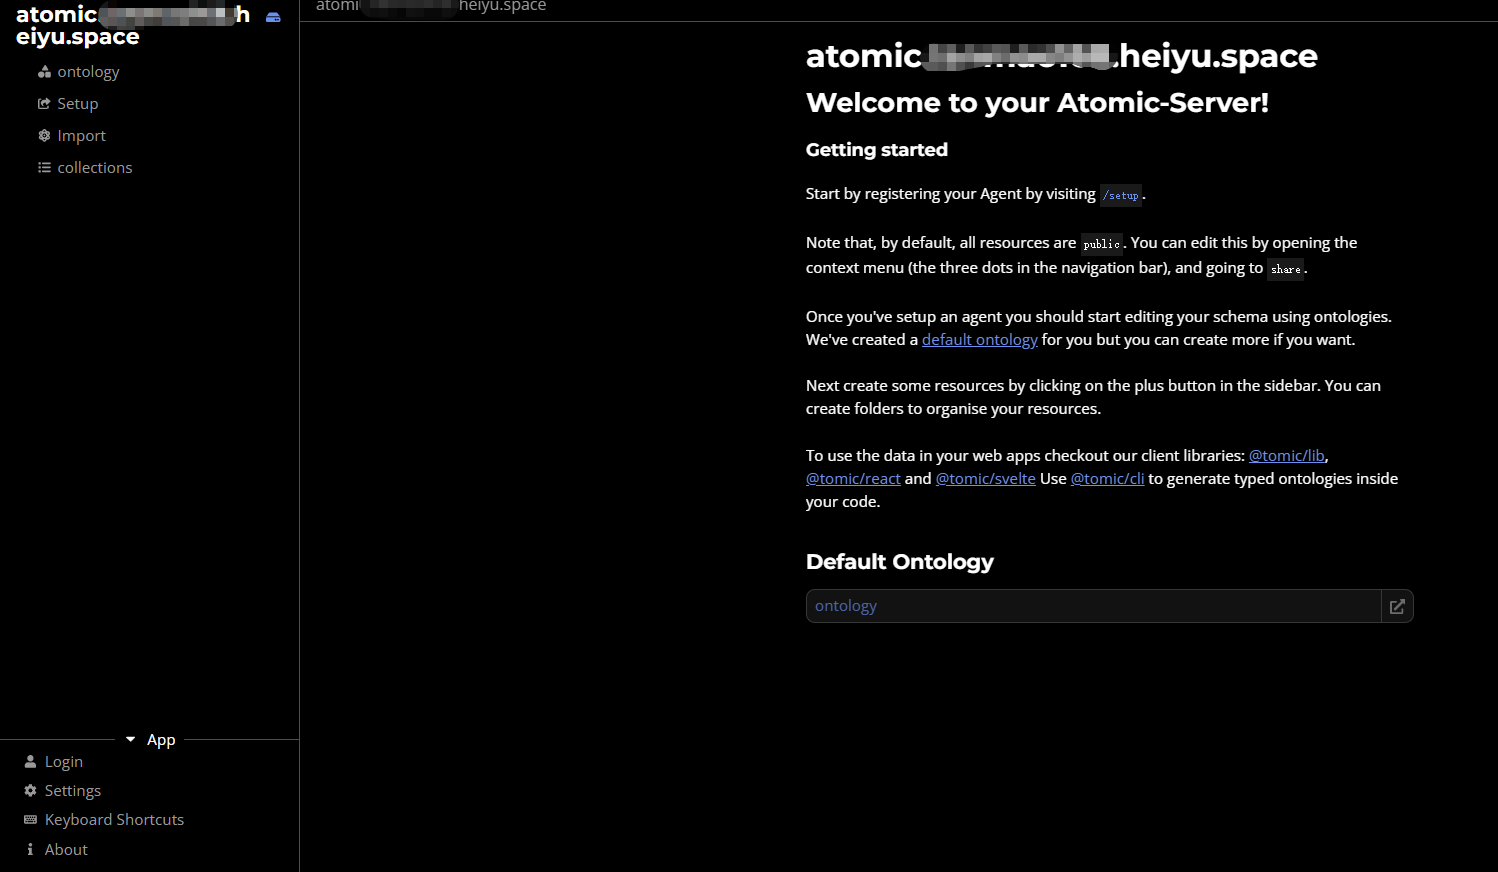Click the ontology sidebar icon
The height and width of the screenshot is (872, 1498).
44,72
